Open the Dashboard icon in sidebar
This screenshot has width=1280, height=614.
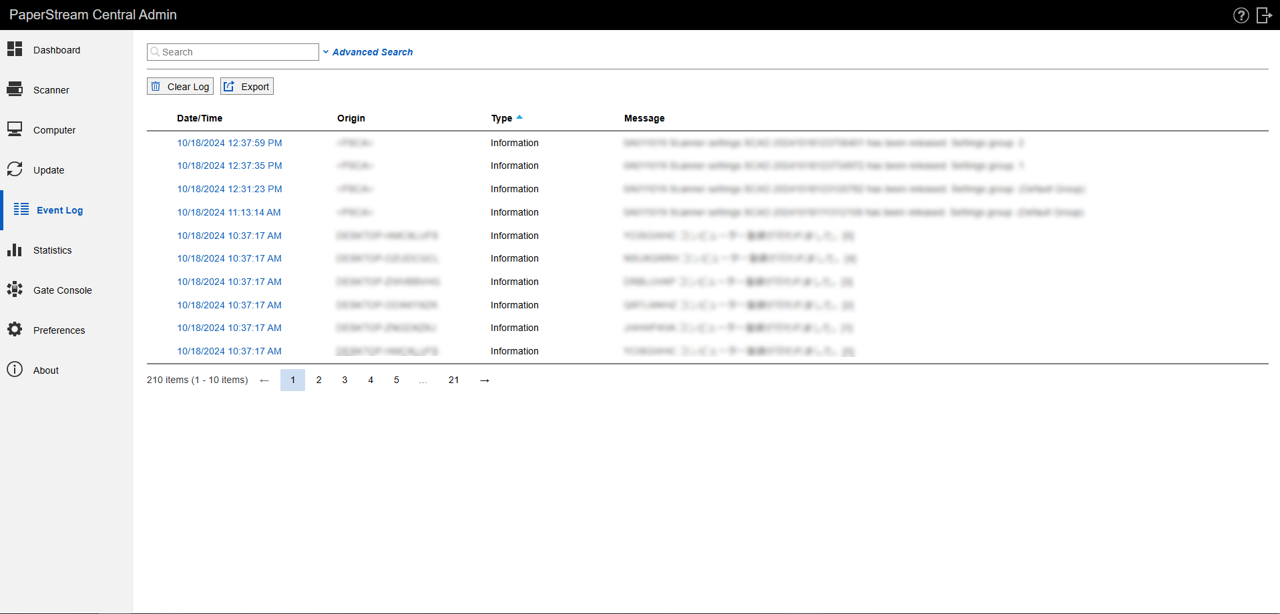coord(15,49)
